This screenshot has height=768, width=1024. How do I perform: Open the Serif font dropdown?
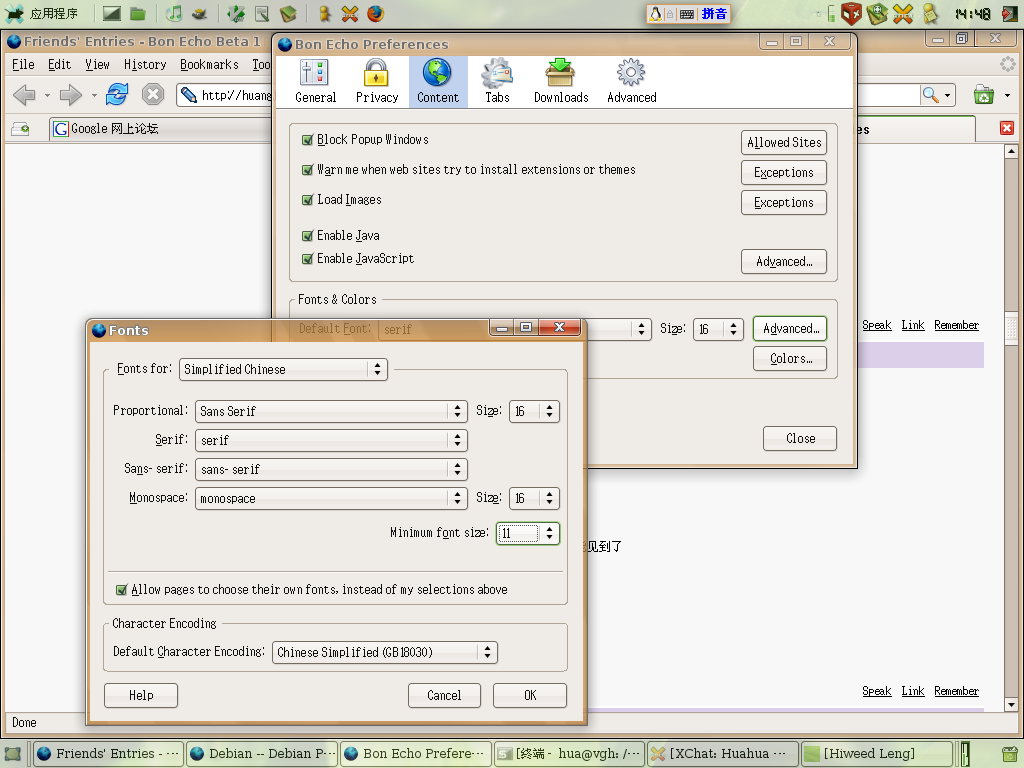[x=331, y=440]
